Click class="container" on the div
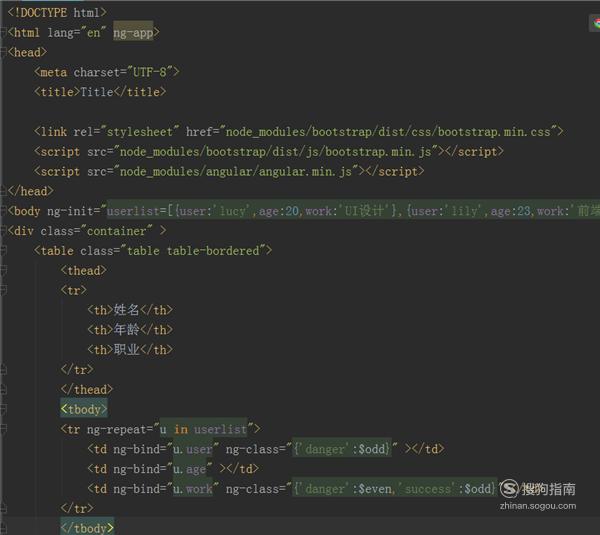The height and width of the screenshot is (535, 600). click(96, 231)
